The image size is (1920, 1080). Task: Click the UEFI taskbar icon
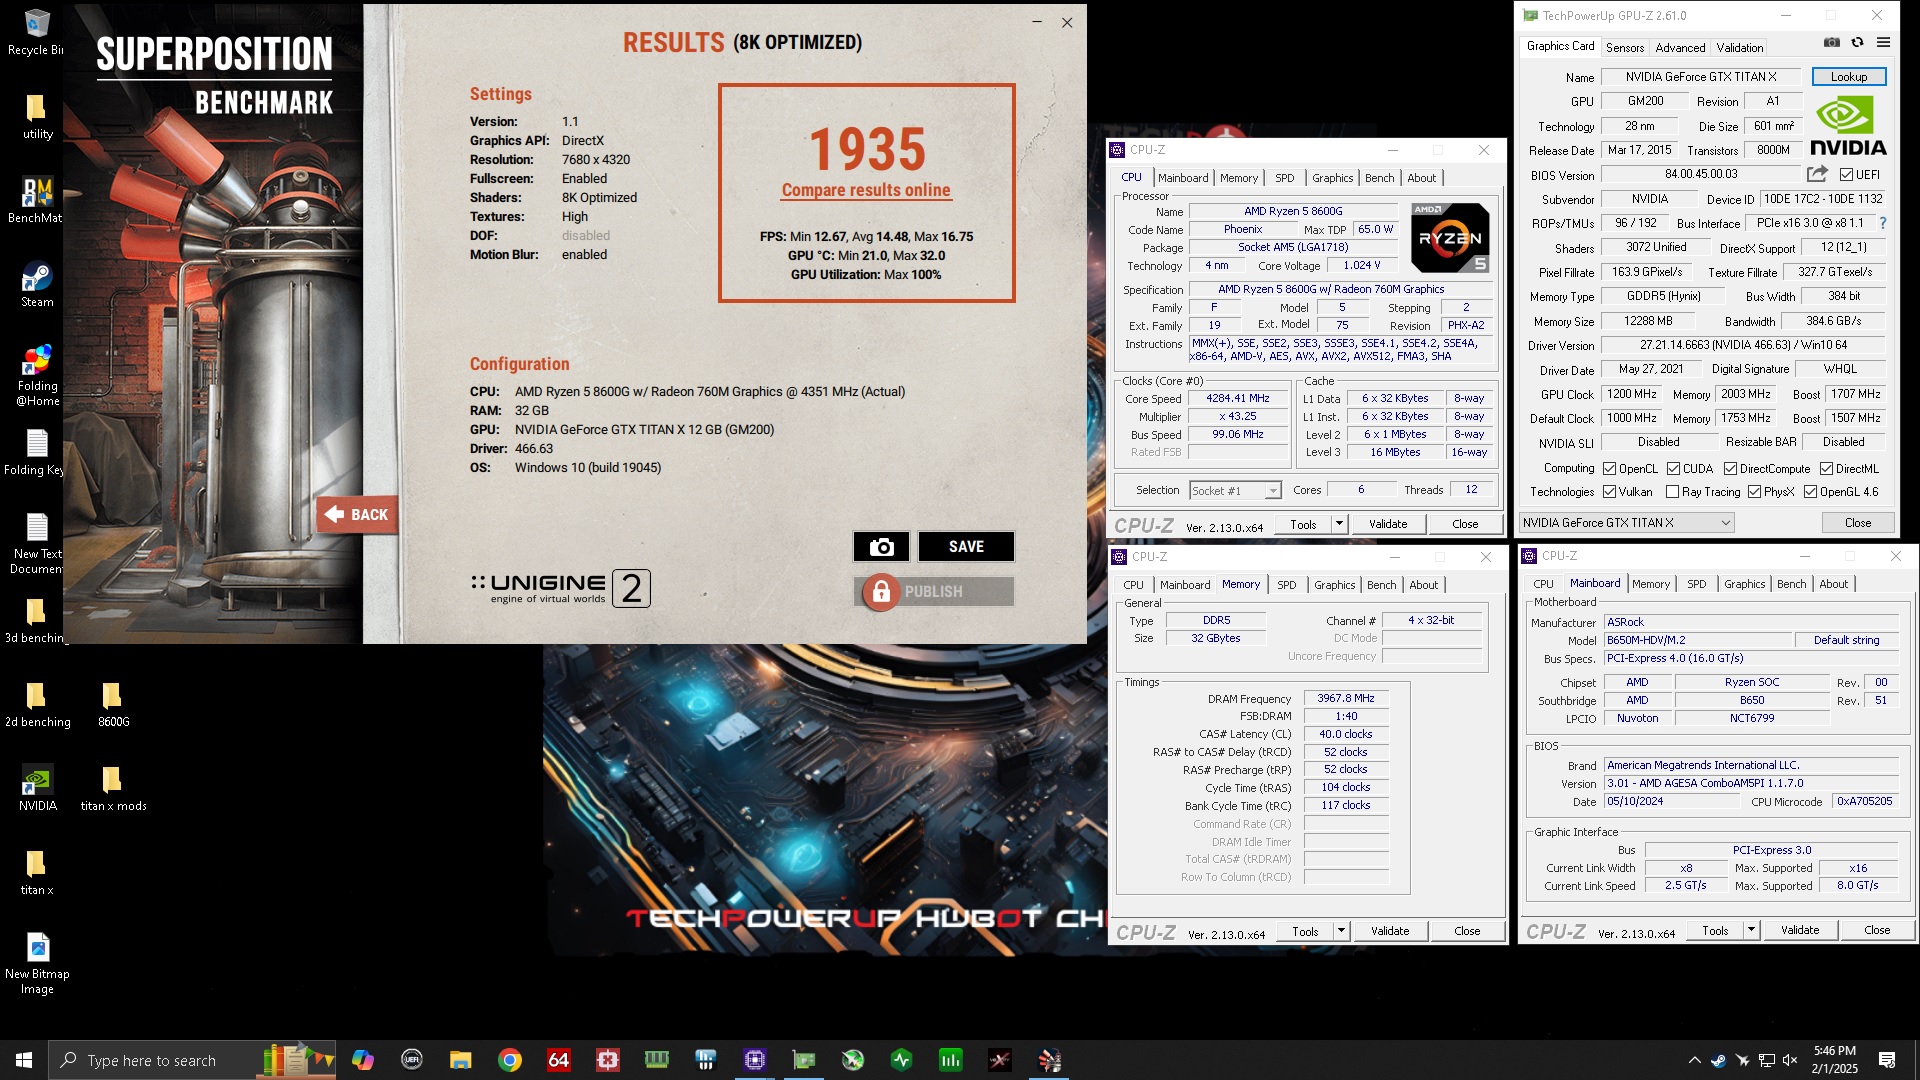point(412,1060)
